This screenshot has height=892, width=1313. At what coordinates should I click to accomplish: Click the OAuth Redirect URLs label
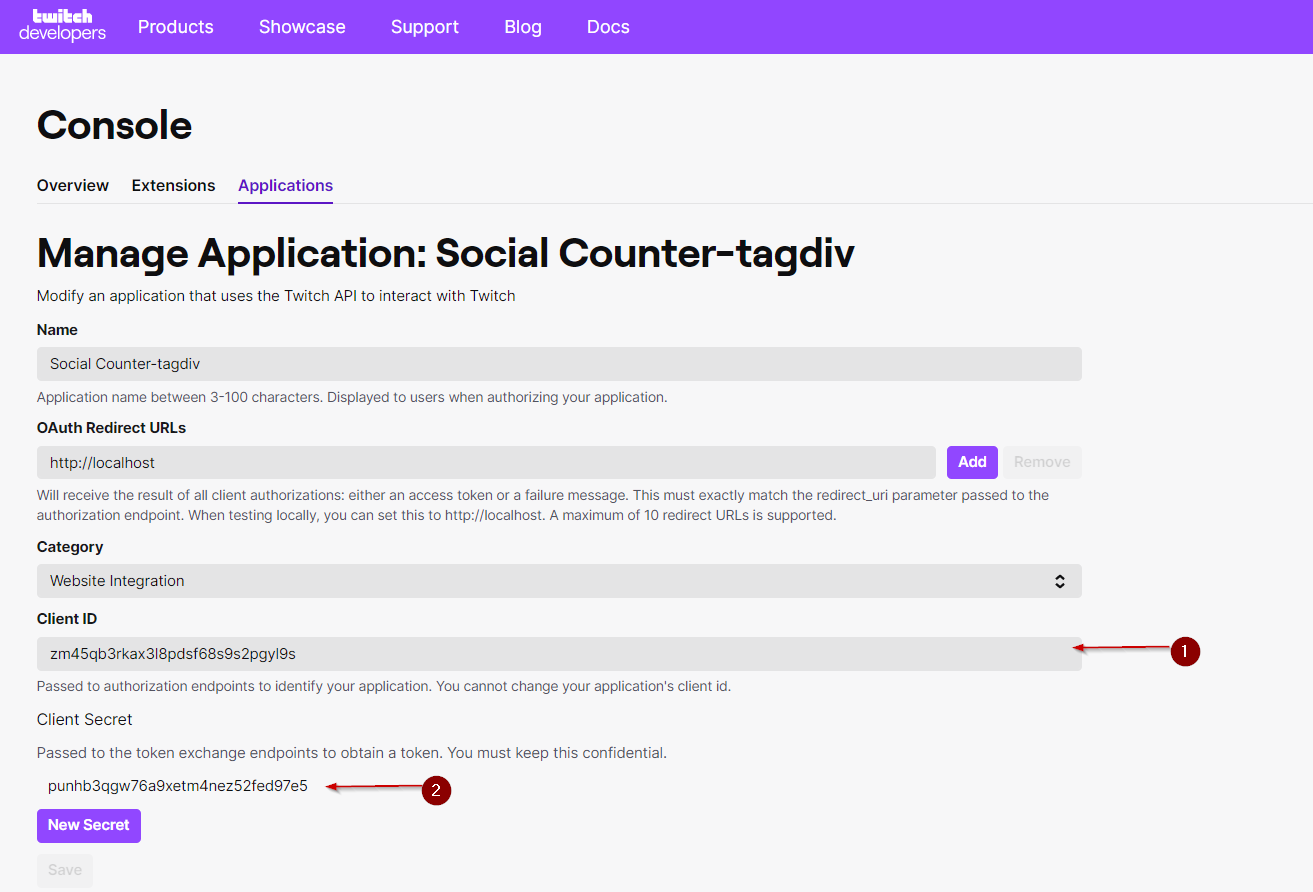pos(112,427)
